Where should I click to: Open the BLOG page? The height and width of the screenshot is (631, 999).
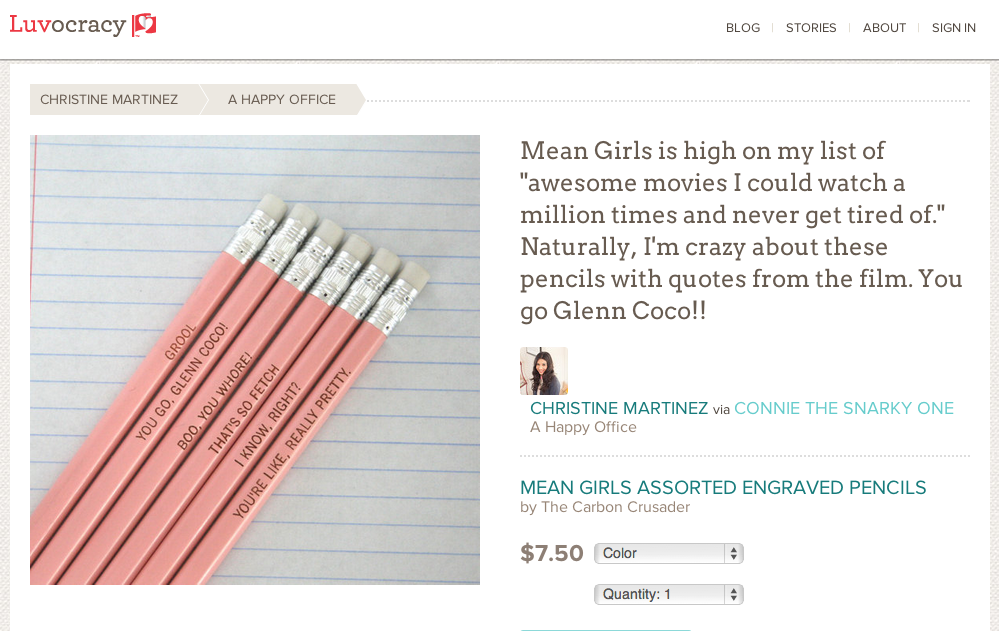(743, 28)
